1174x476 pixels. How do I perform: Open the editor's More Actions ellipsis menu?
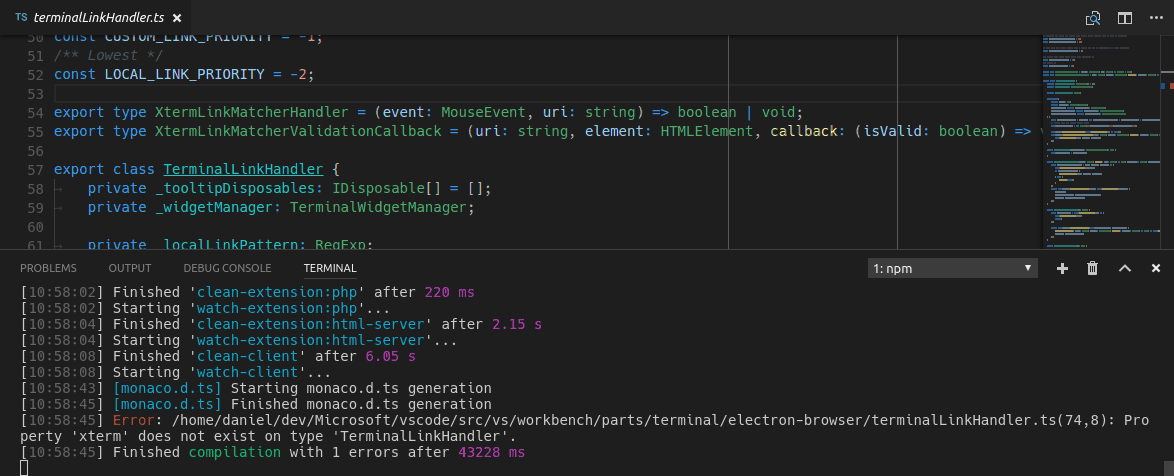1156,18
